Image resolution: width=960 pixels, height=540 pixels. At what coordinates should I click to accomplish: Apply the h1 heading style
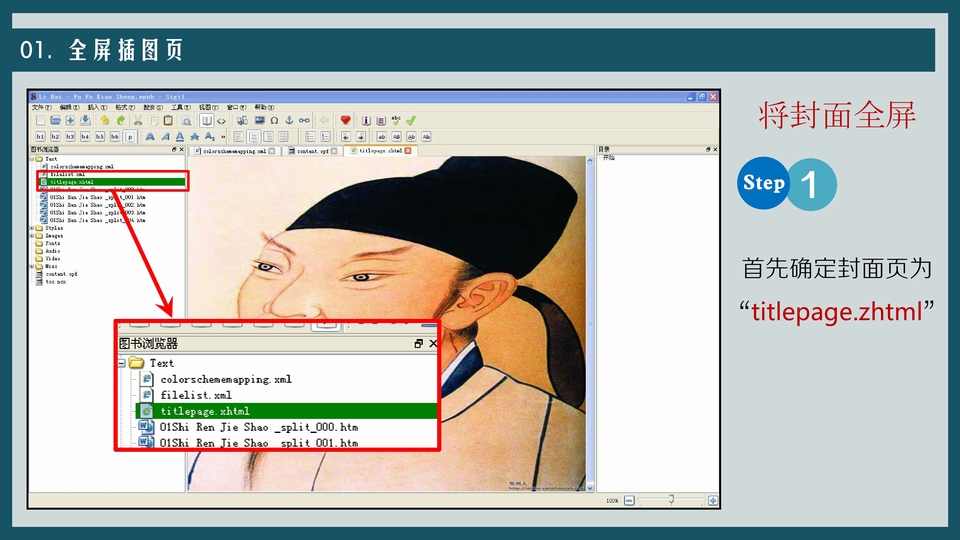pos(40,136)
